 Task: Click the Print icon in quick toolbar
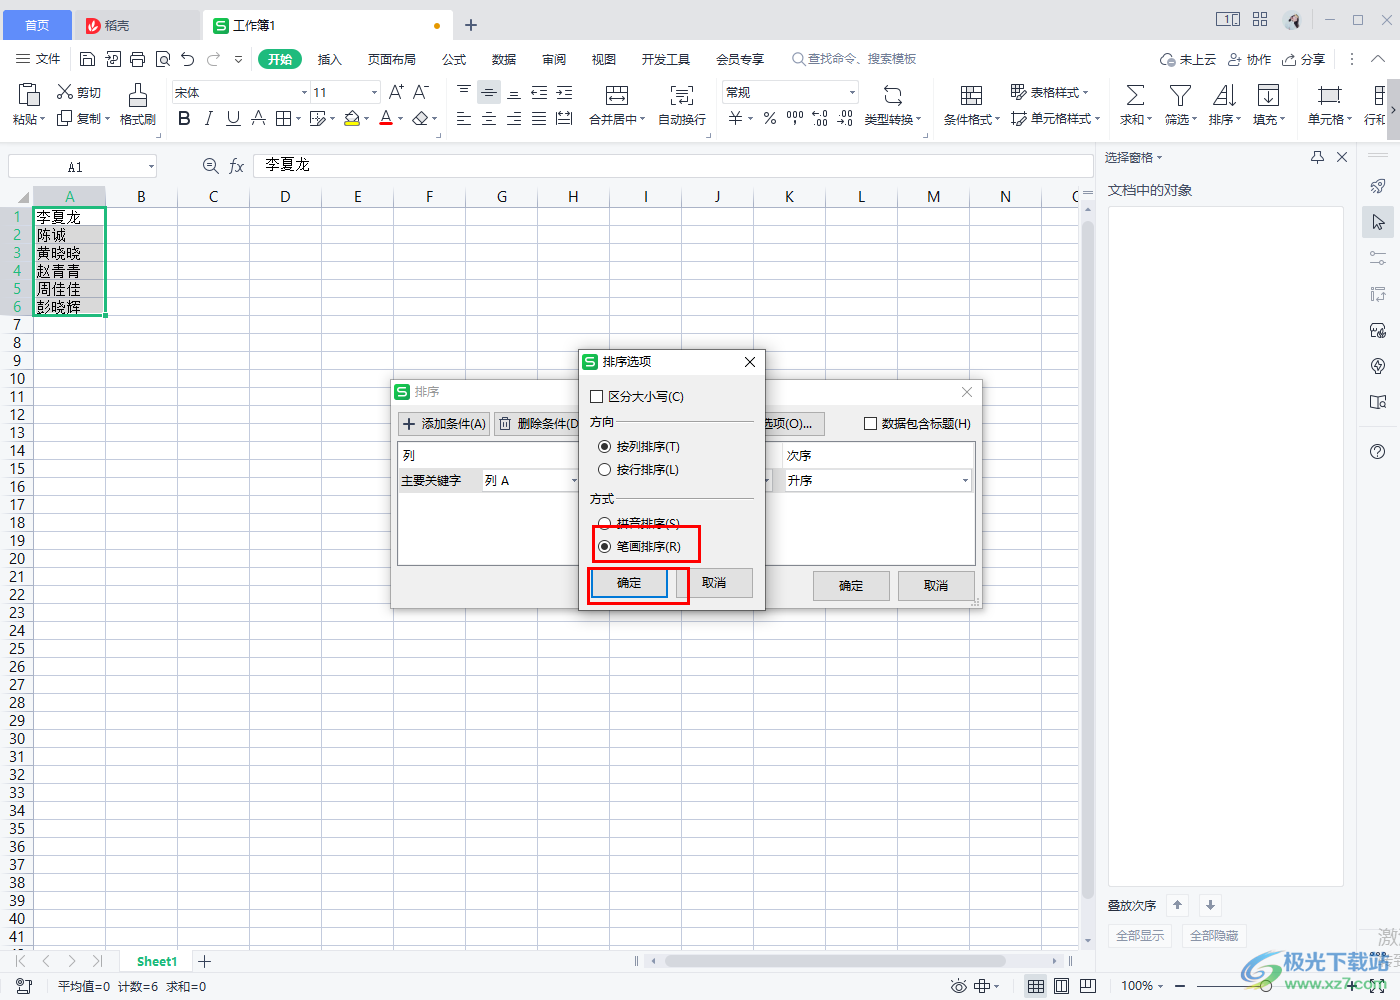click(x=137, y=59)
